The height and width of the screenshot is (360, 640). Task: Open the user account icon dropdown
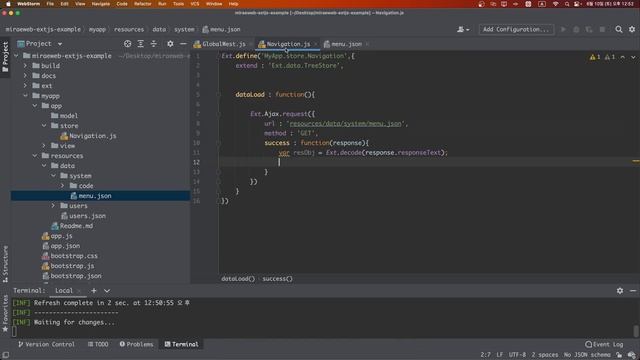point(463,29)
